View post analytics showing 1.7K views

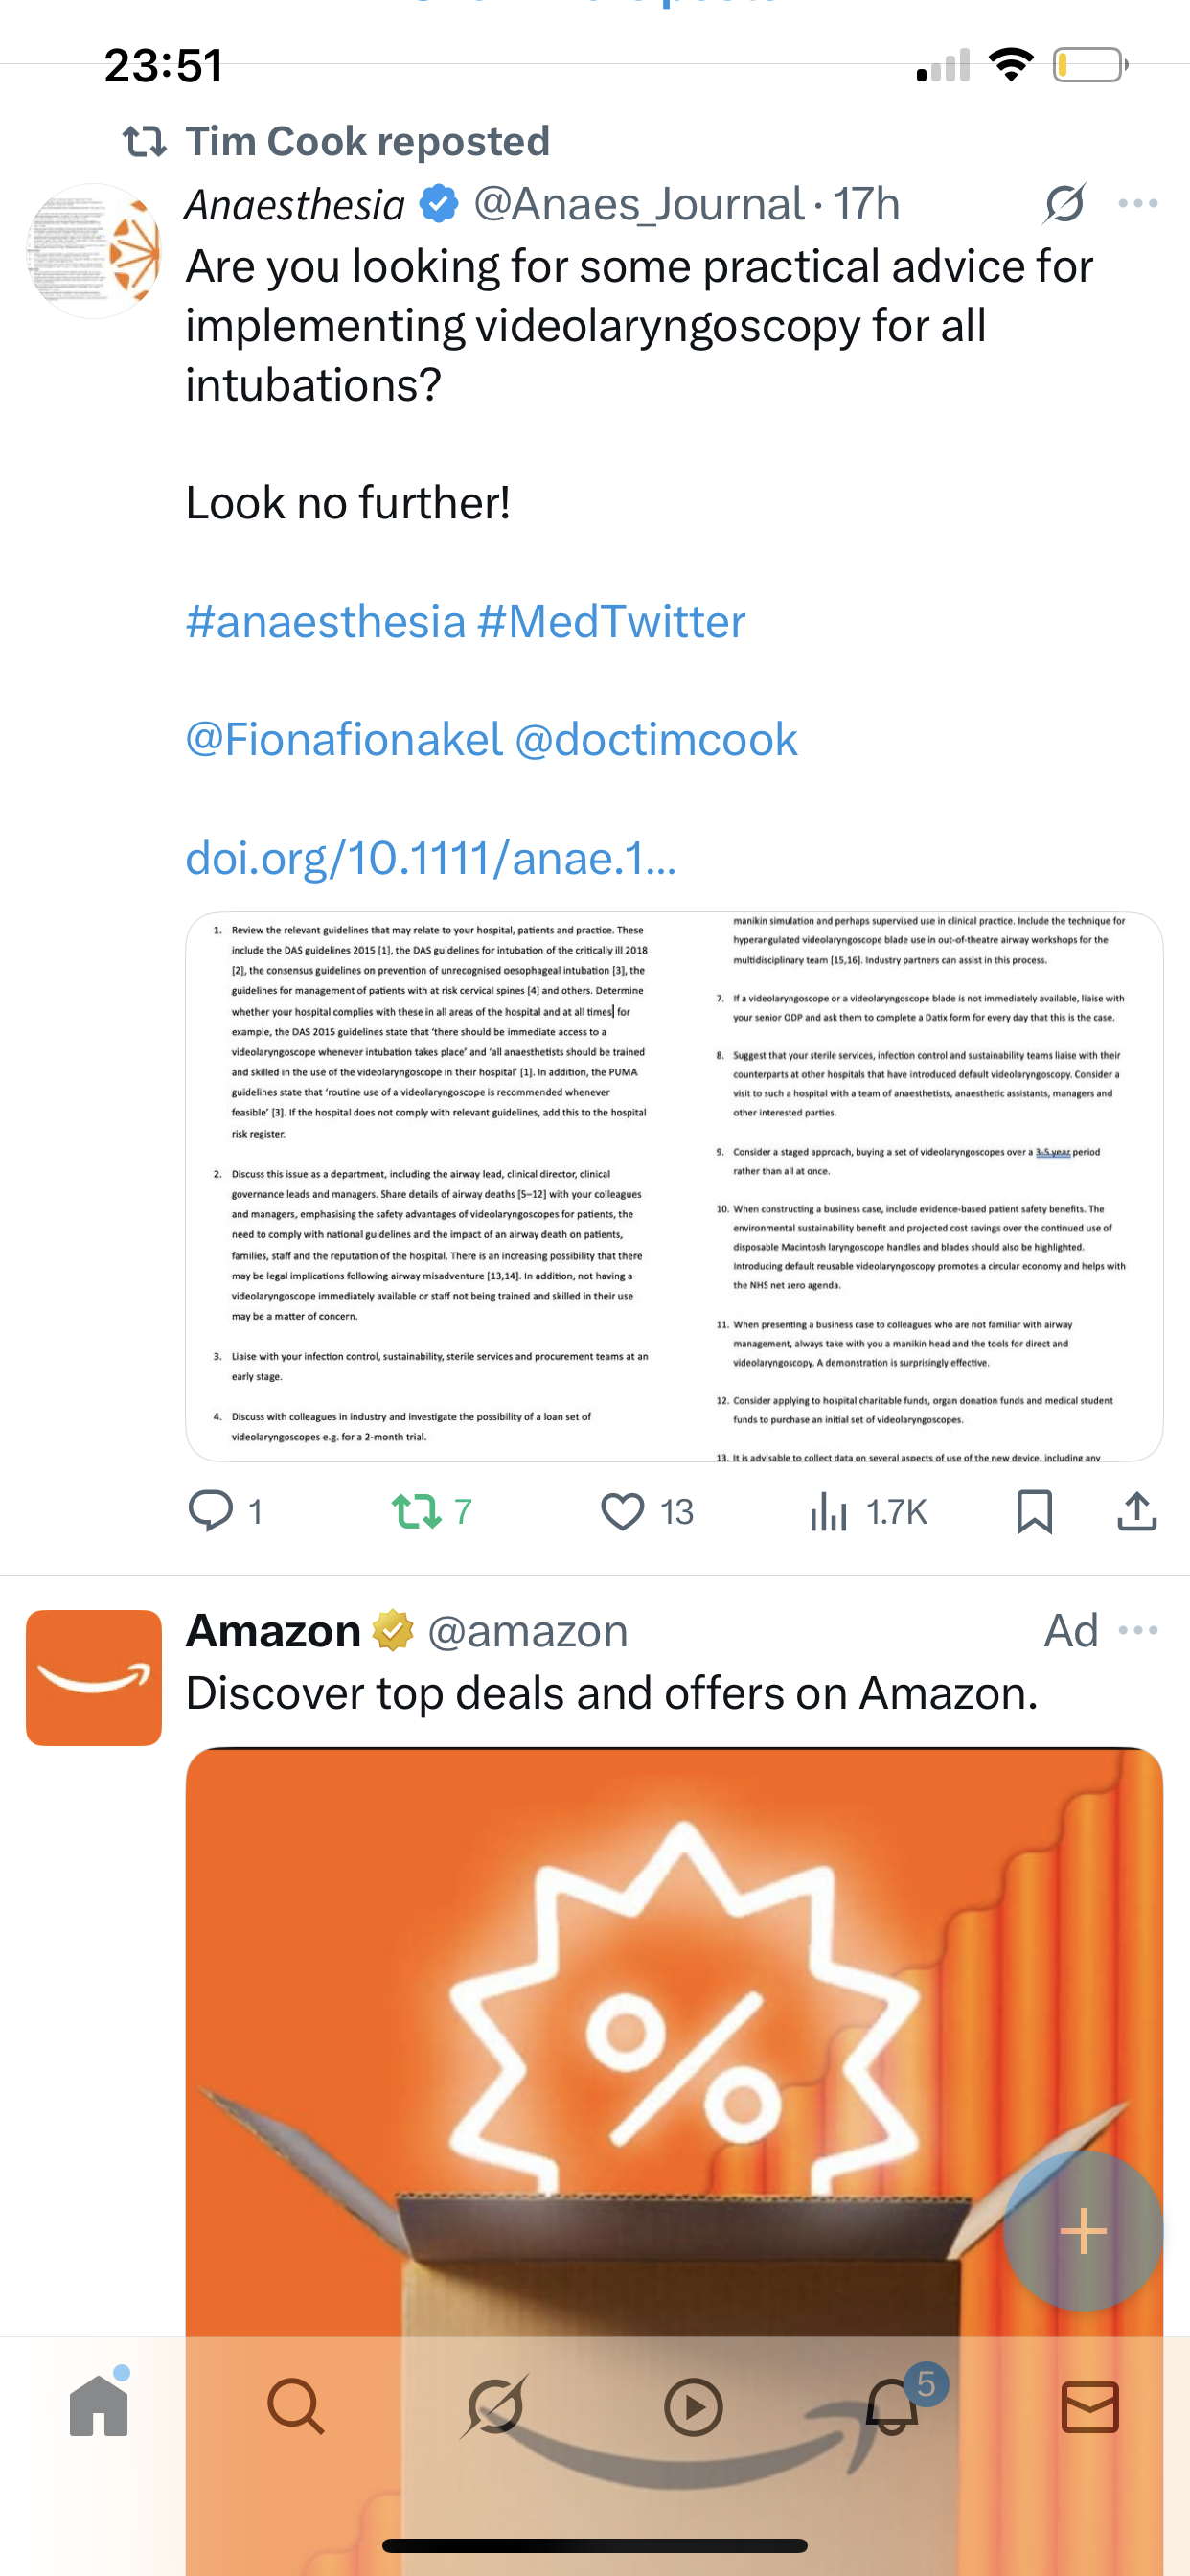click(x=868, y=1511)
